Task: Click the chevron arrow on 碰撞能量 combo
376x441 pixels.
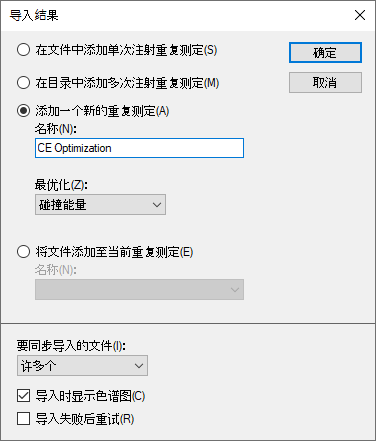Action: click(x=157, y=205)
